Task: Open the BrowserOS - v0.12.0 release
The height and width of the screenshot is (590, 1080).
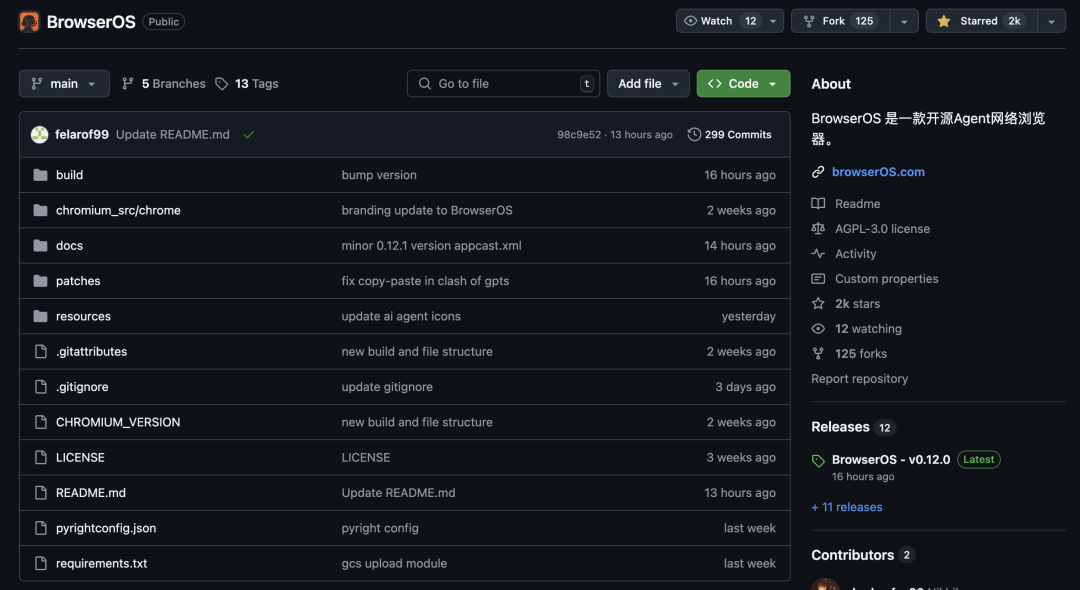Action: (891, 459)
